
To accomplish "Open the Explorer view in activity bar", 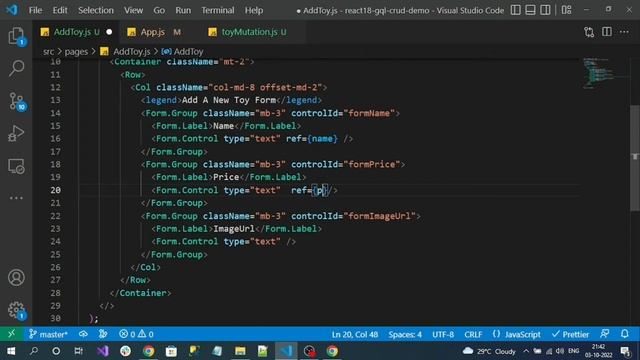I will coord(16,36).
